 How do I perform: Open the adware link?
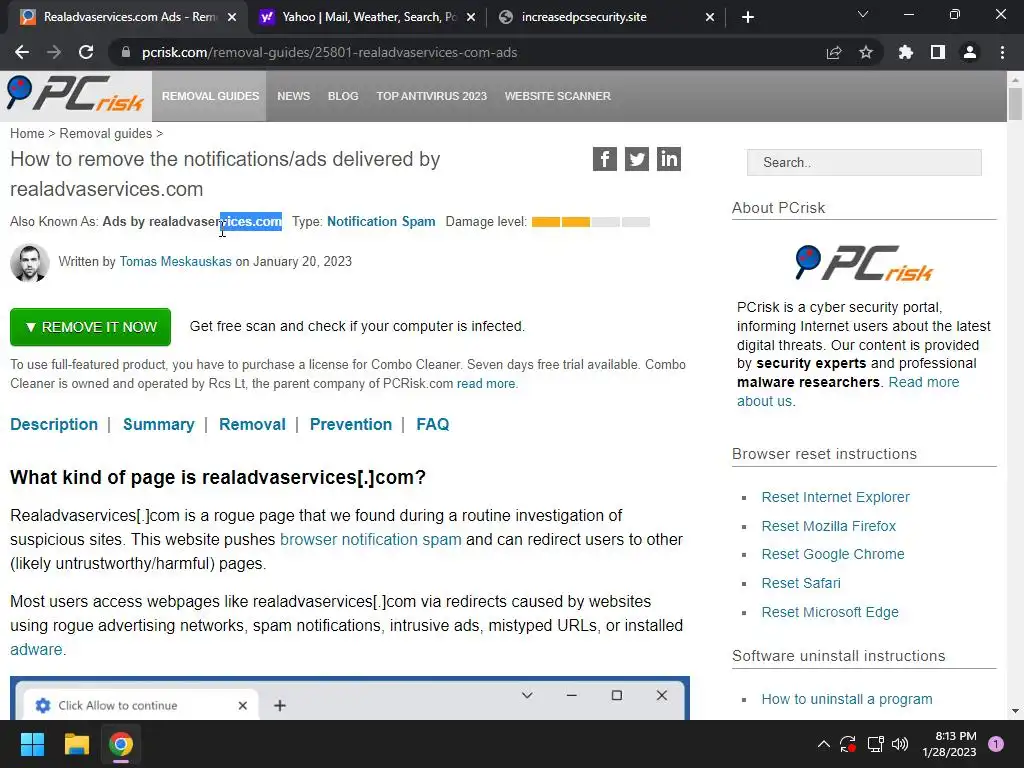pos(36,649)
